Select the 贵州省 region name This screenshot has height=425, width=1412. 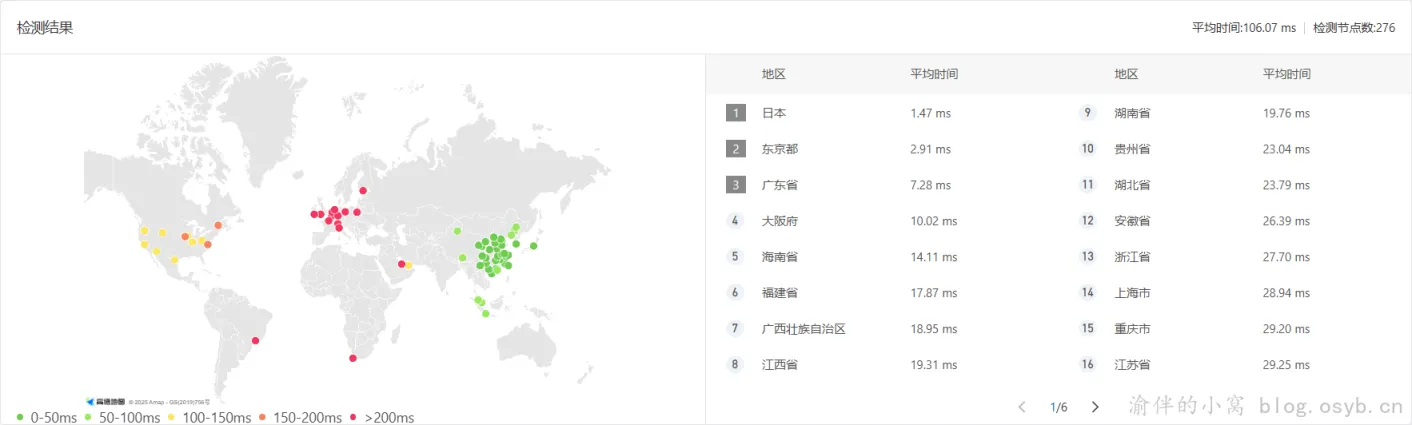1133,149
